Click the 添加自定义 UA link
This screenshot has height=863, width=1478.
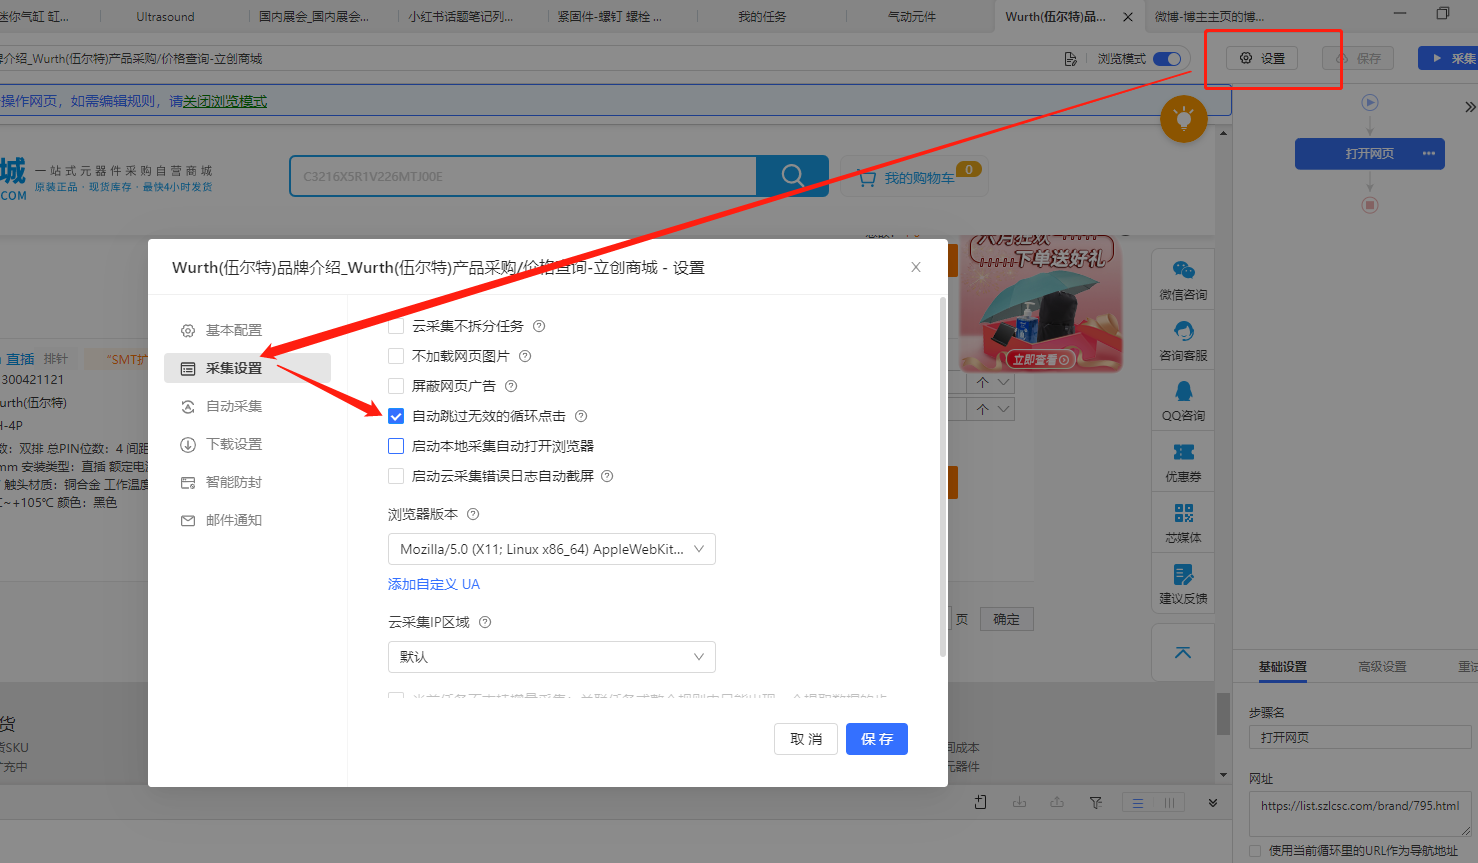(434, 584)
